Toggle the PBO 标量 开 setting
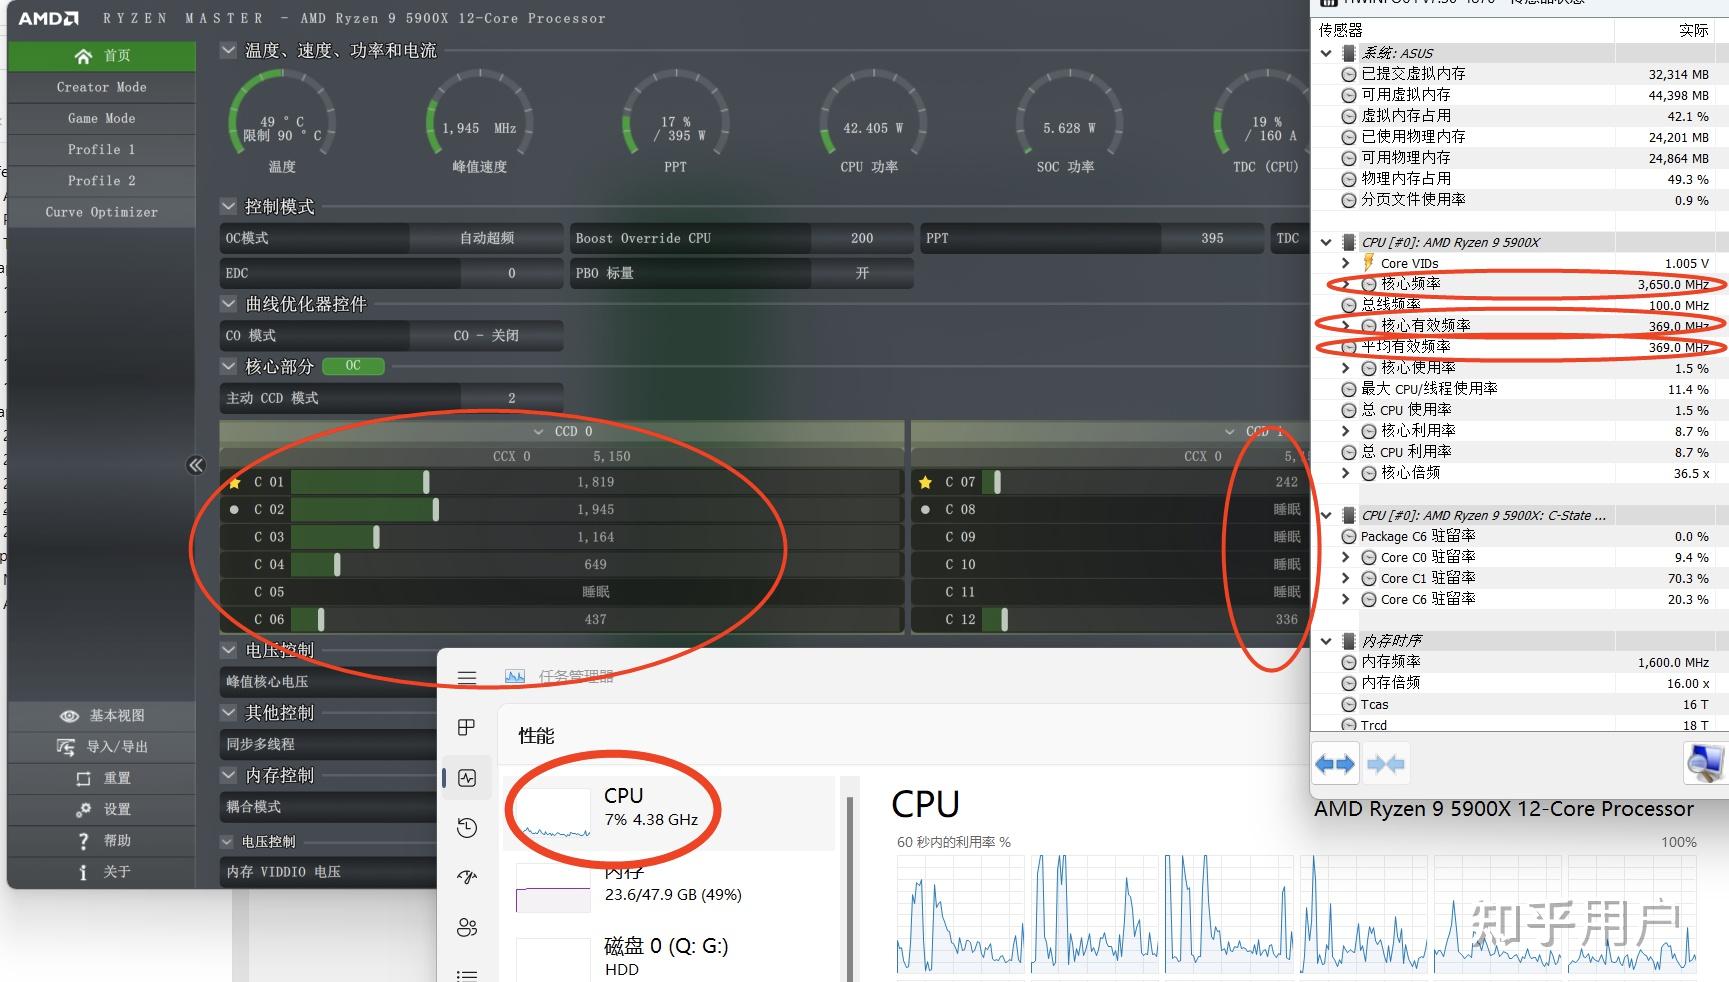Image resolution: width=1729 pixels, height=982 pixels. (862, 273)
